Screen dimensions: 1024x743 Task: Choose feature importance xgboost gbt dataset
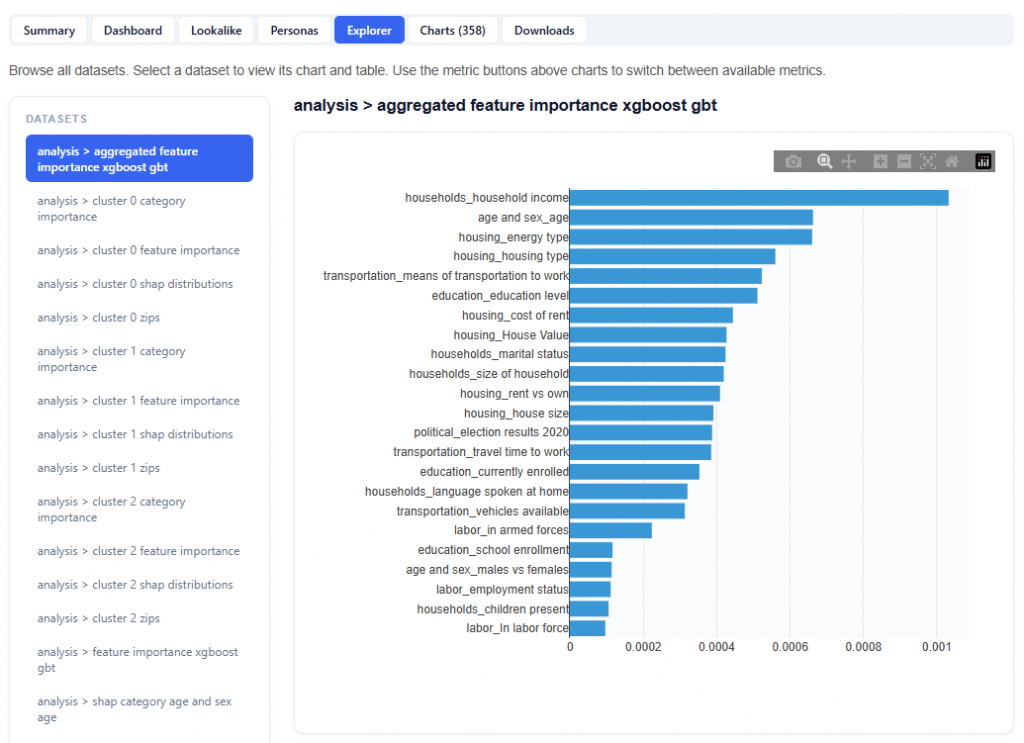click(139, 660)
